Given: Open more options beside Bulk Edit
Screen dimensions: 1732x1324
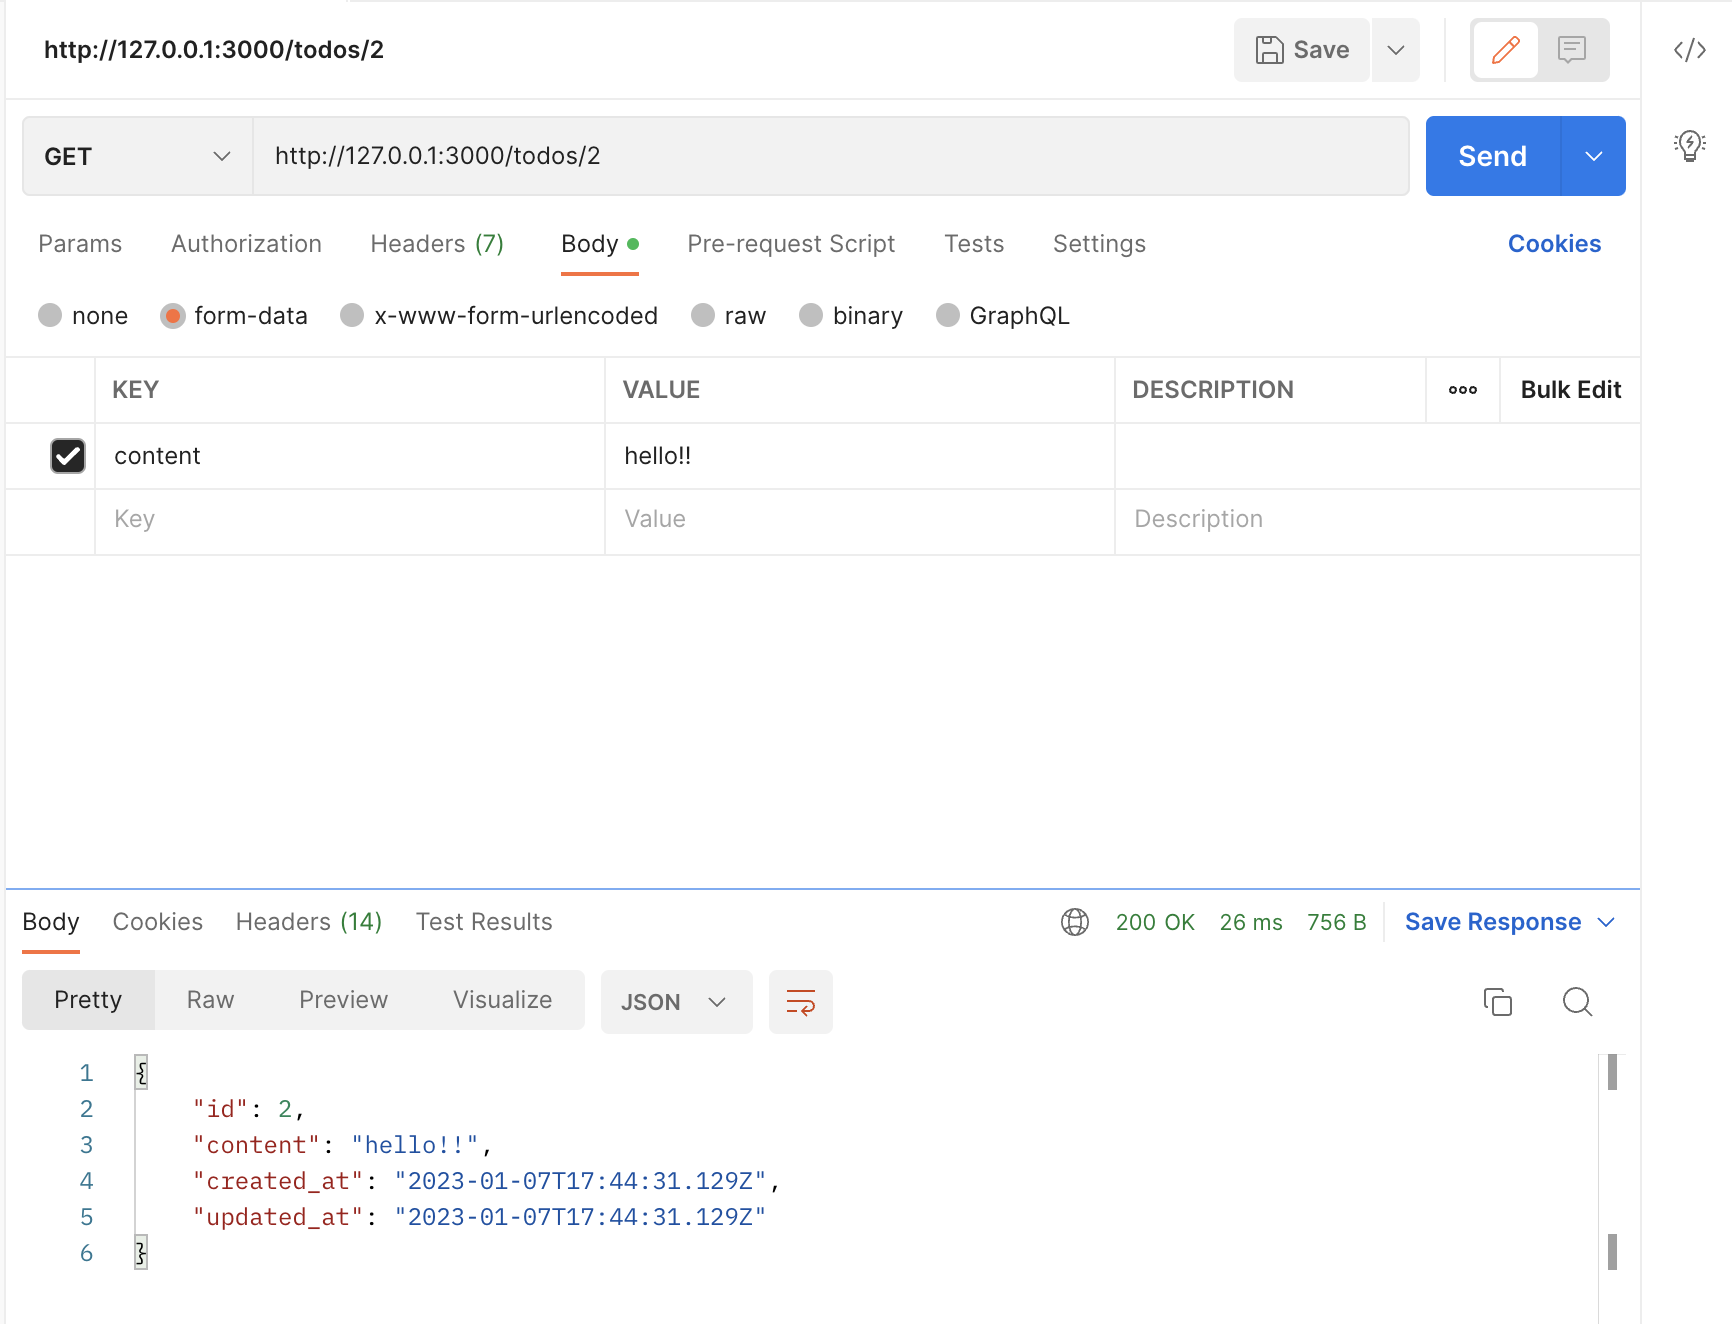Looking at the screenshot, I should pyautogui.click(x=1463, y=390).
